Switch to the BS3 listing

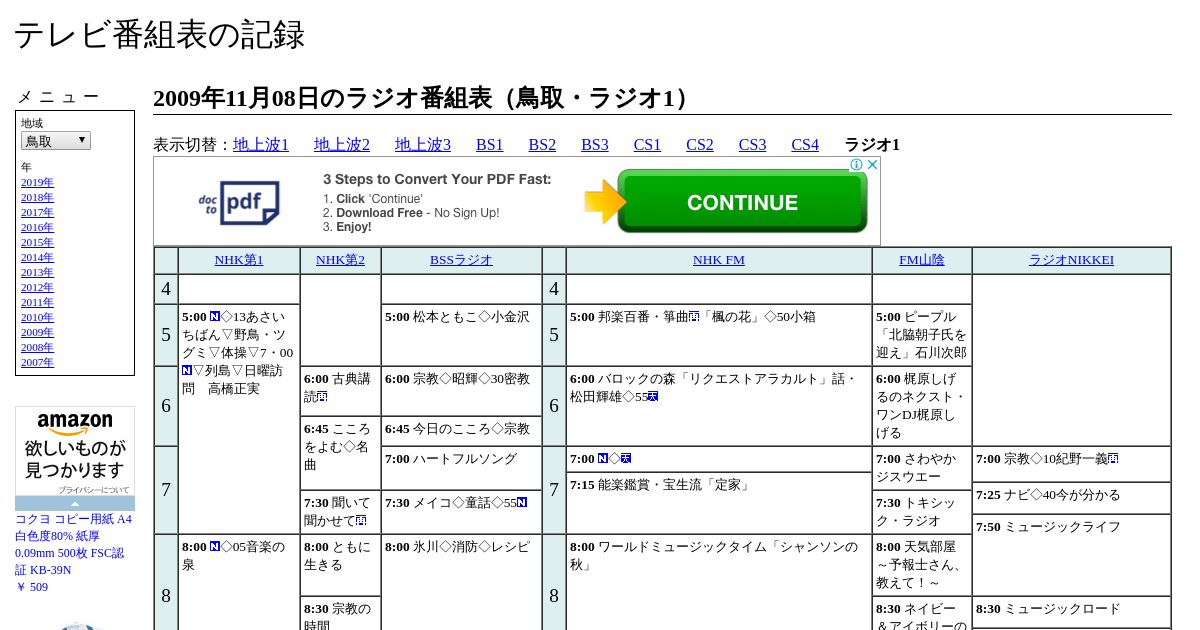pyautogui.click(x=595, y=145)
